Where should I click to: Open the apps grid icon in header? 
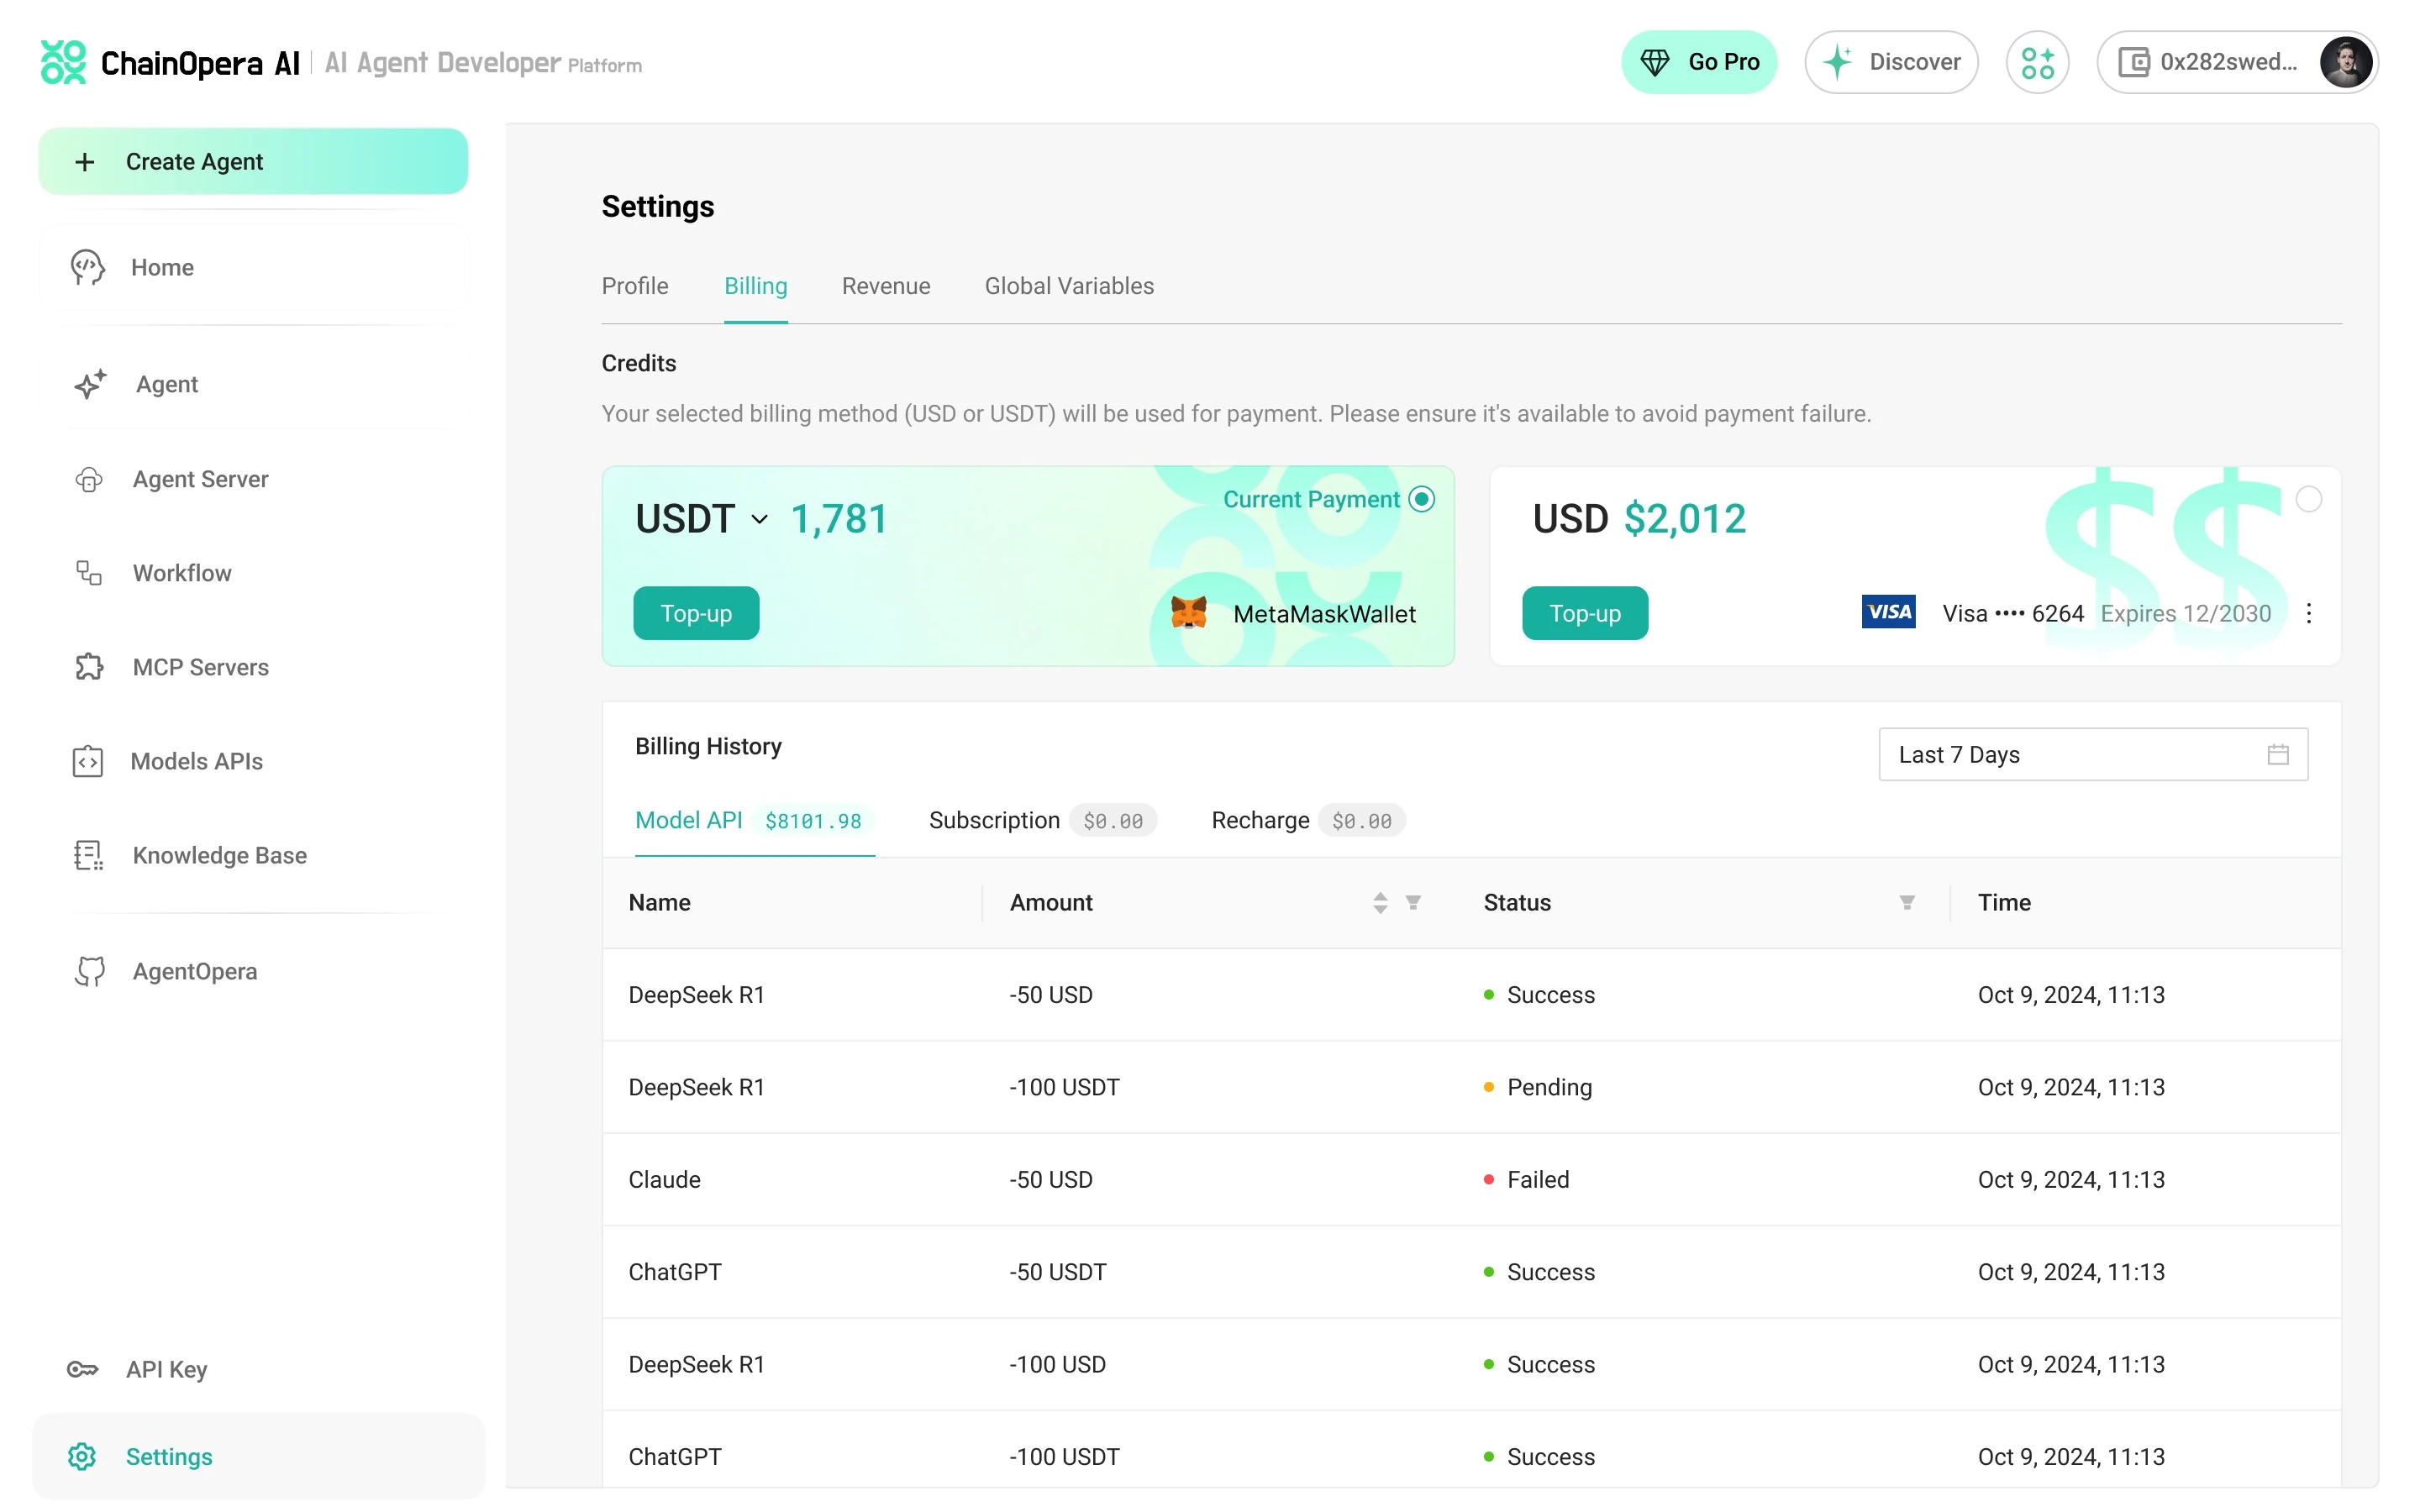pos(2036,62)
